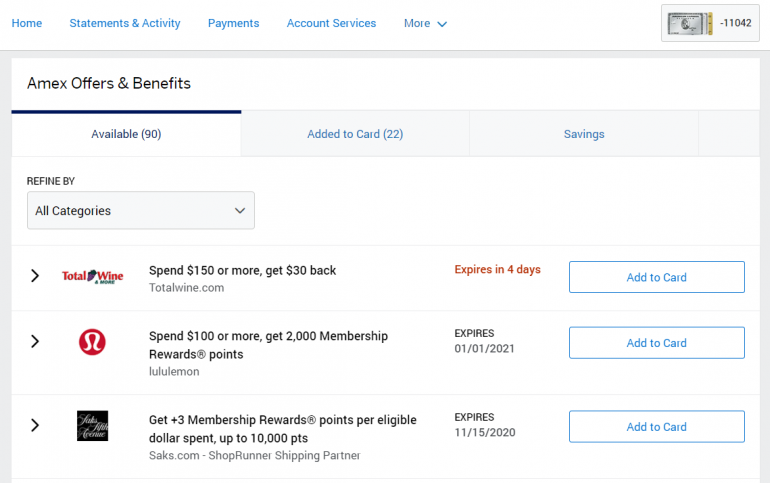Expand the Total Wine offer details

pos(35,276)
